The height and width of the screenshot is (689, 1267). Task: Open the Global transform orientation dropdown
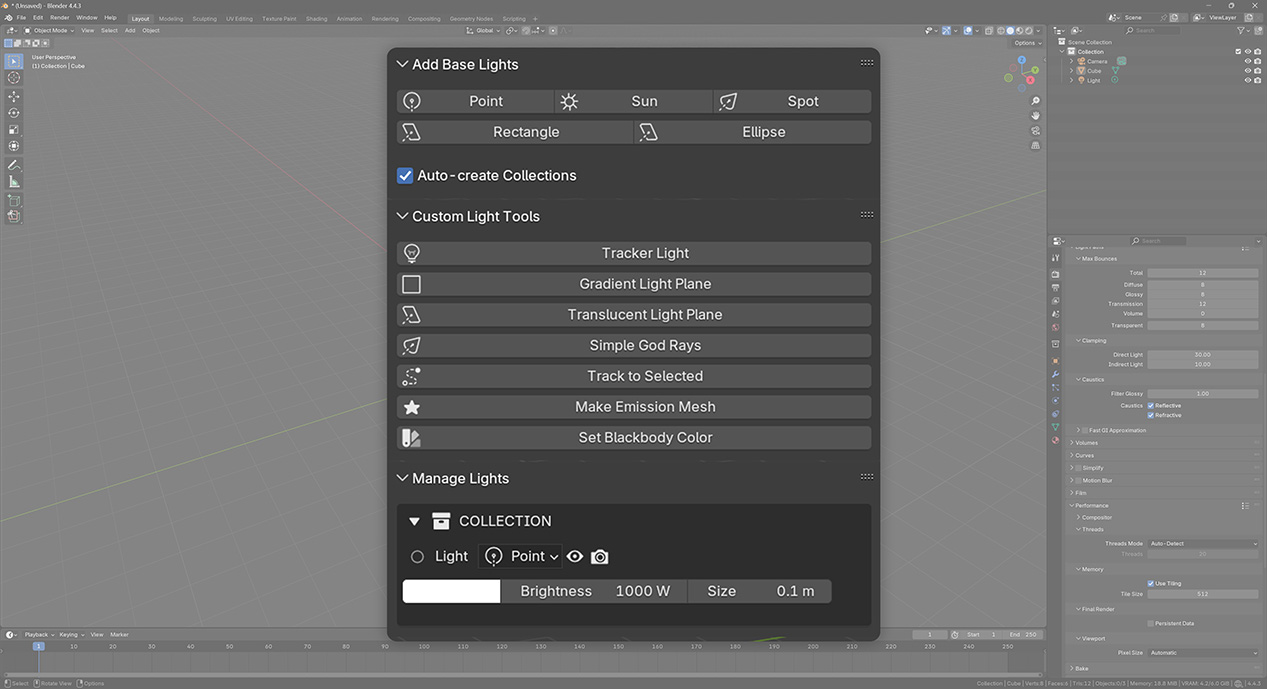[x=483, y=30]
